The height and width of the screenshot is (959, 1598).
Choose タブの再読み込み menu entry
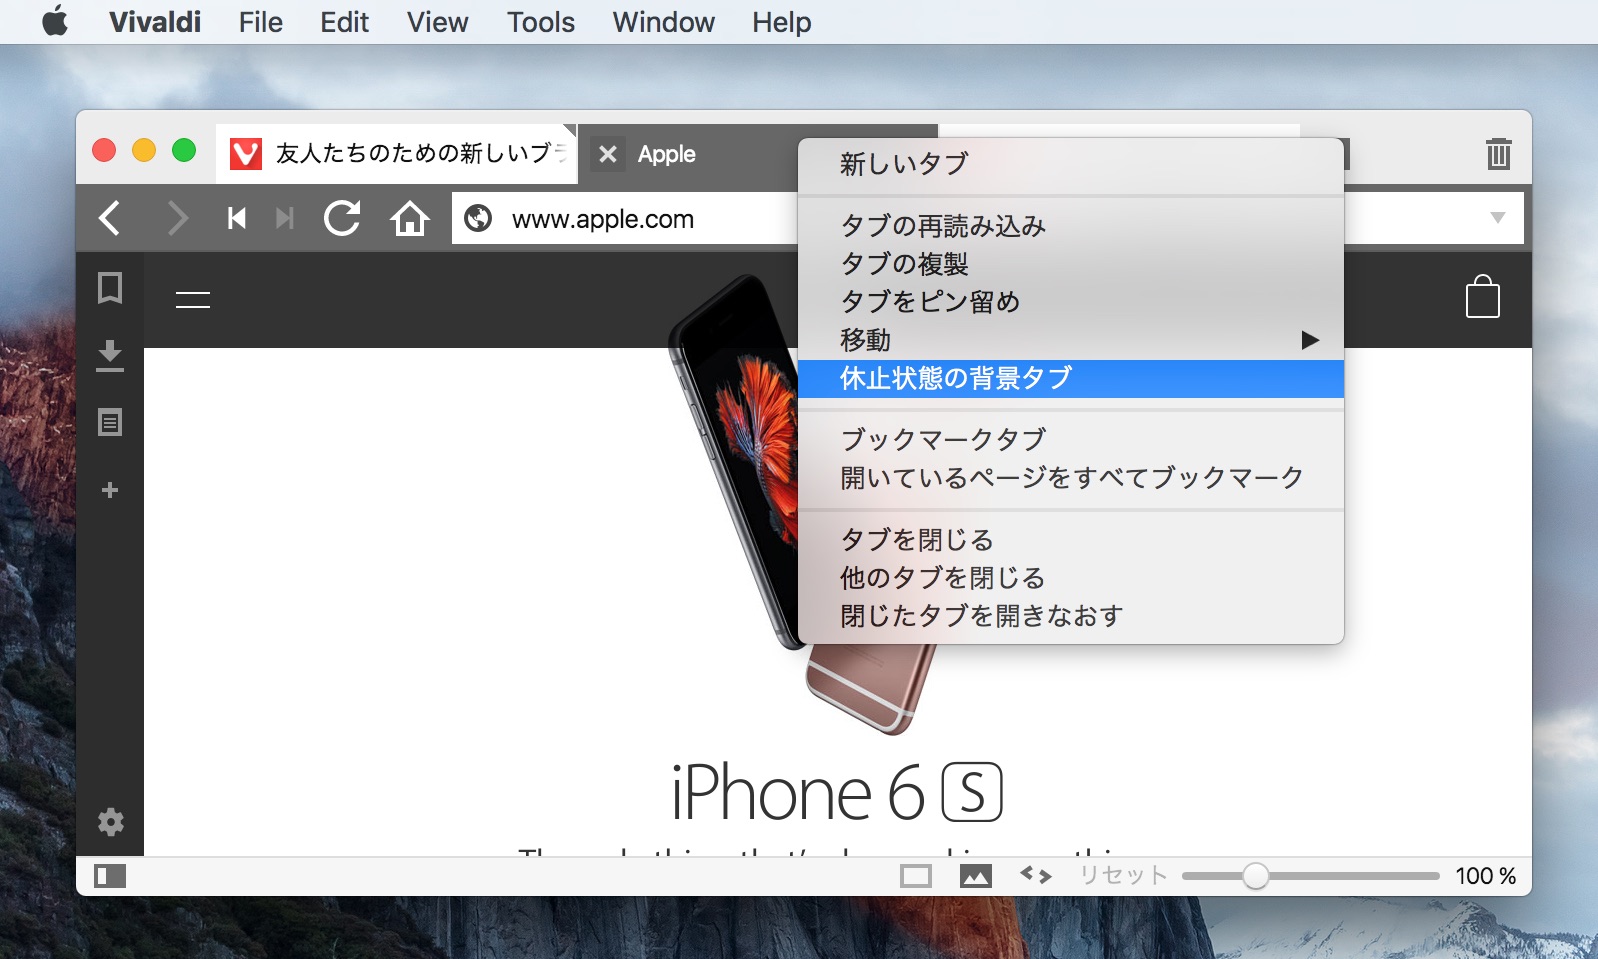[1071, 226]
